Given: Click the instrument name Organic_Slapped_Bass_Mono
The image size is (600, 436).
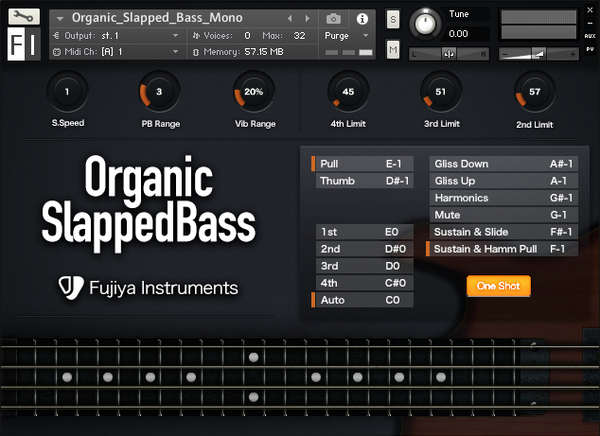Looking at the screenshot, I should [x=157, y=18].
